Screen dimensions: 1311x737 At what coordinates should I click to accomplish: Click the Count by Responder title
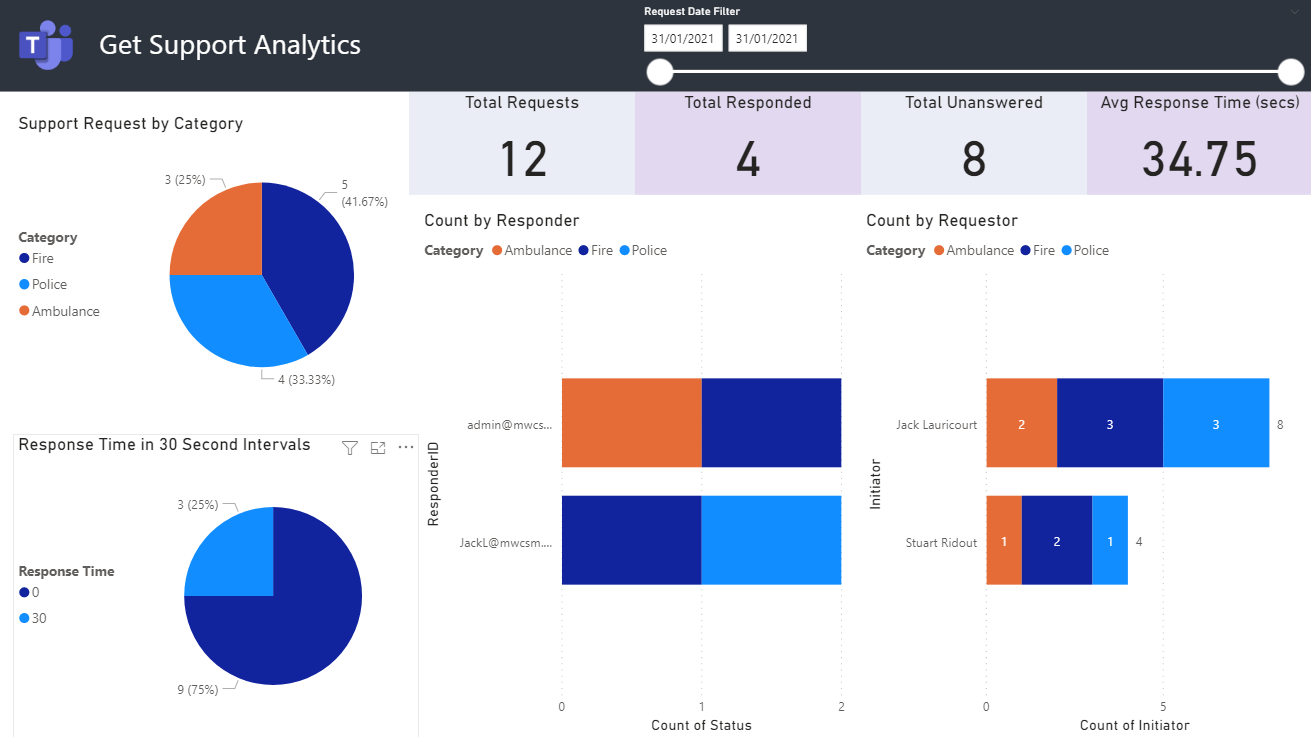(502, 220)
